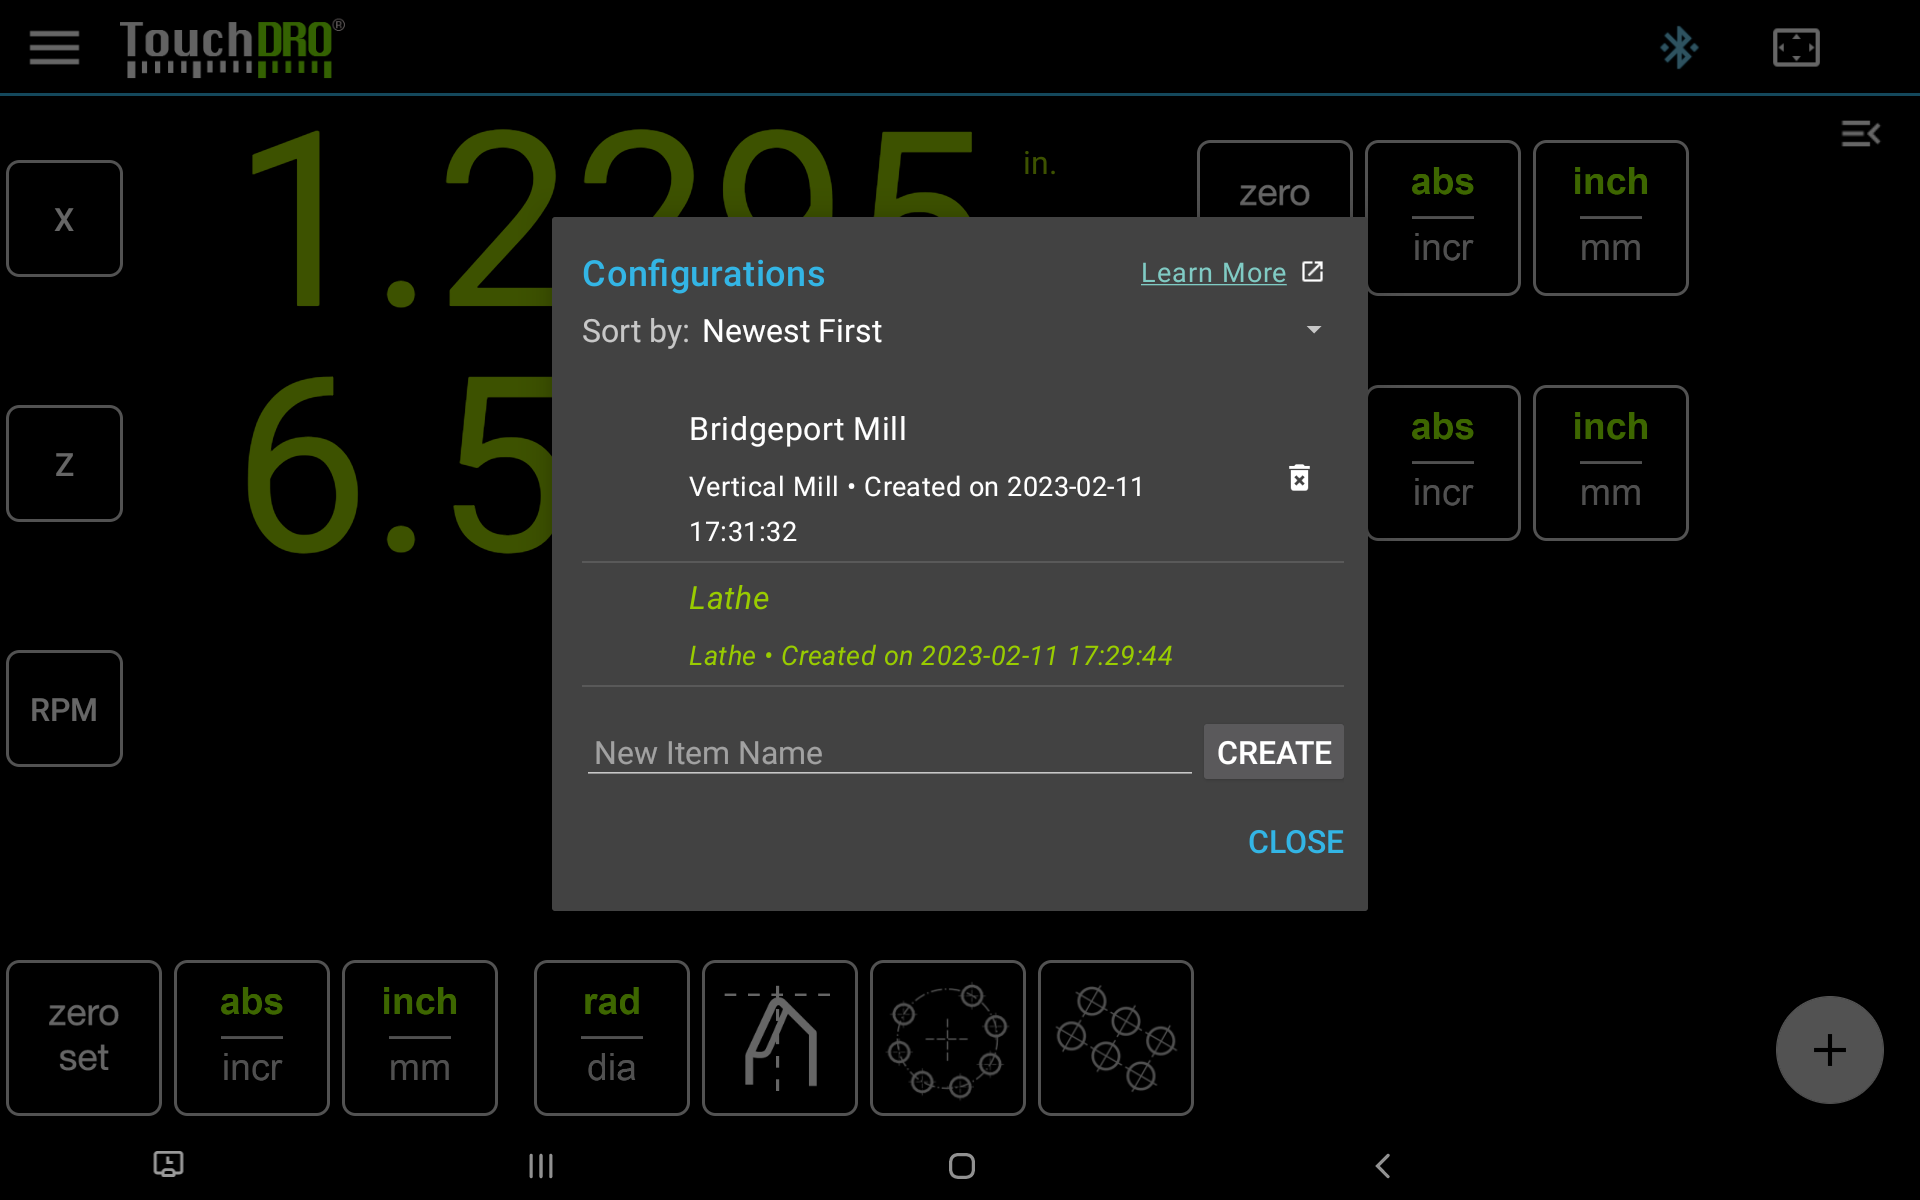Click the fullscreen display icon

[x=1796, y=47]
